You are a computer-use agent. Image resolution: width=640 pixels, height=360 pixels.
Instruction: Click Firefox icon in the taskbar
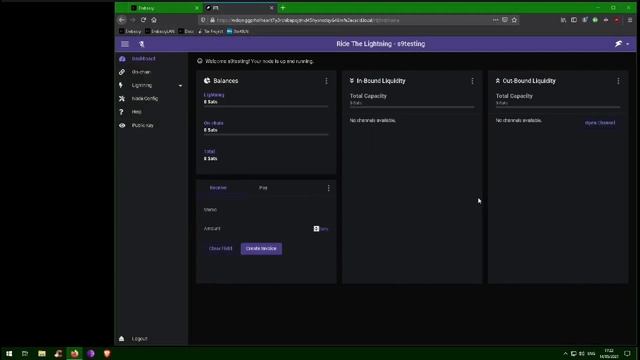coord(74,353)
